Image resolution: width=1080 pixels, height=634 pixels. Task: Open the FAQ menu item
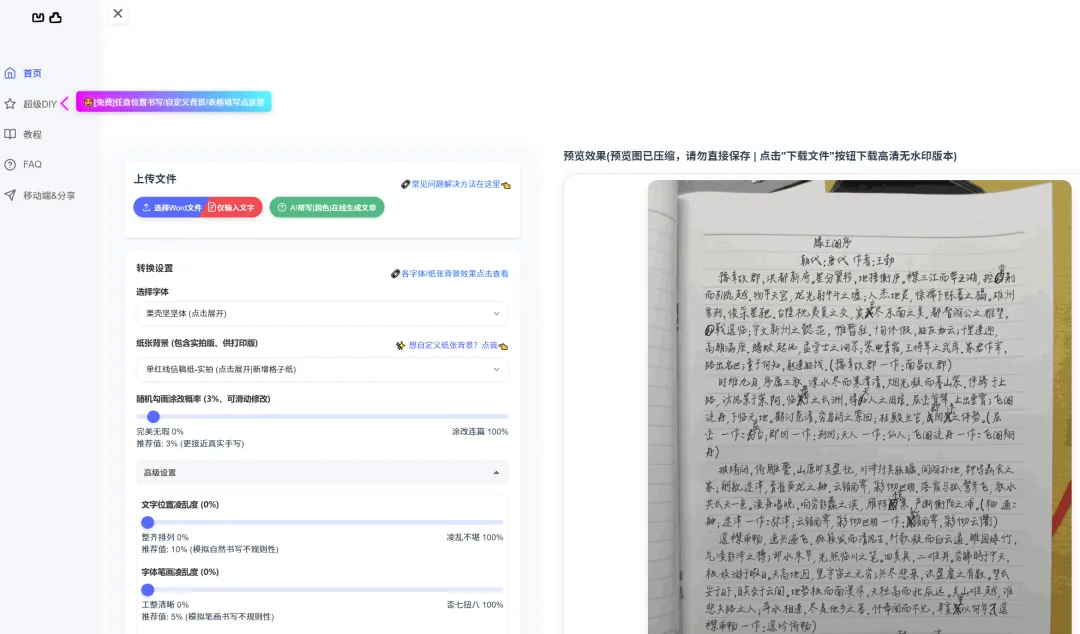32,165
